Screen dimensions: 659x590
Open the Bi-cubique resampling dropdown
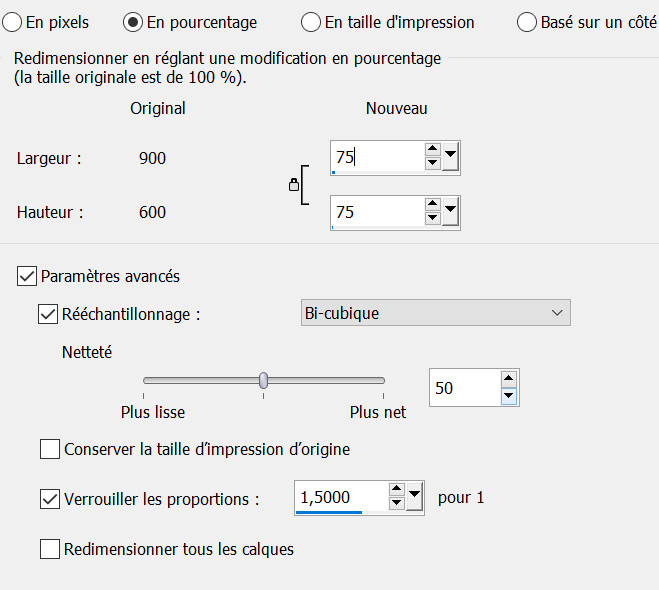click(435, 313)
